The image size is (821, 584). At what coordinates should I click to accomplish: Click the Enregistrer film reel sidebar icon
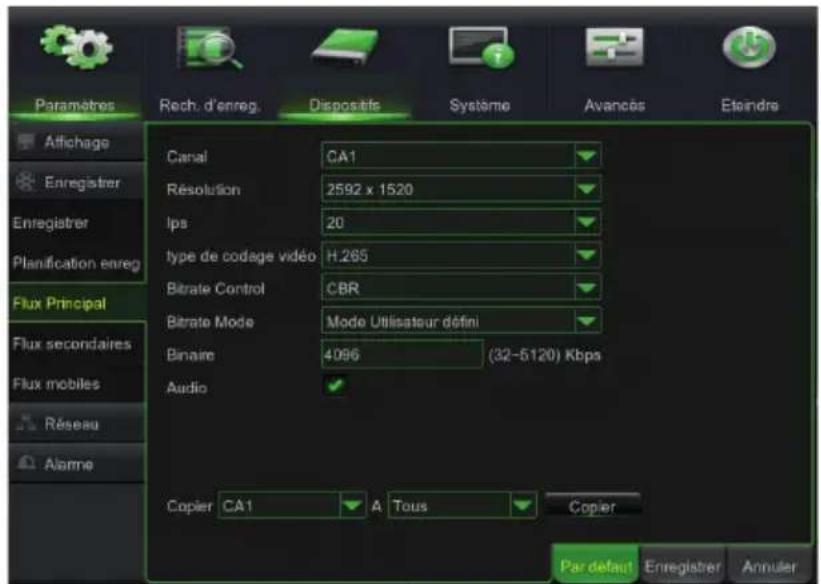click(x=26, y=182)
